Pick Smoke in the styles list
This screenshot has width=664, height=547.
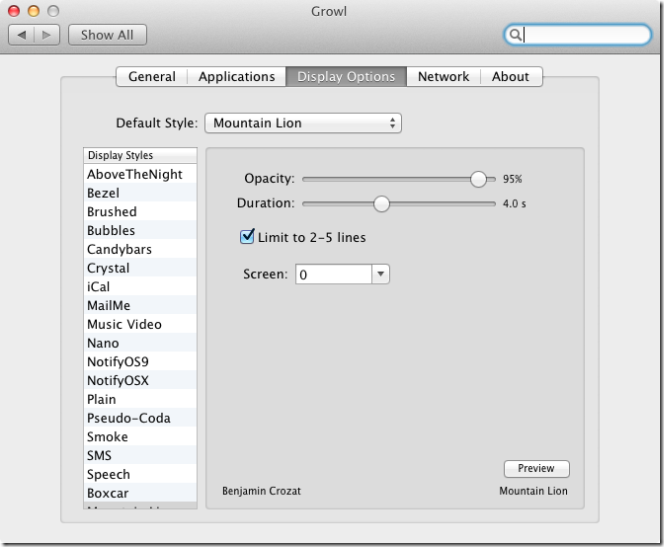point(140,436)
